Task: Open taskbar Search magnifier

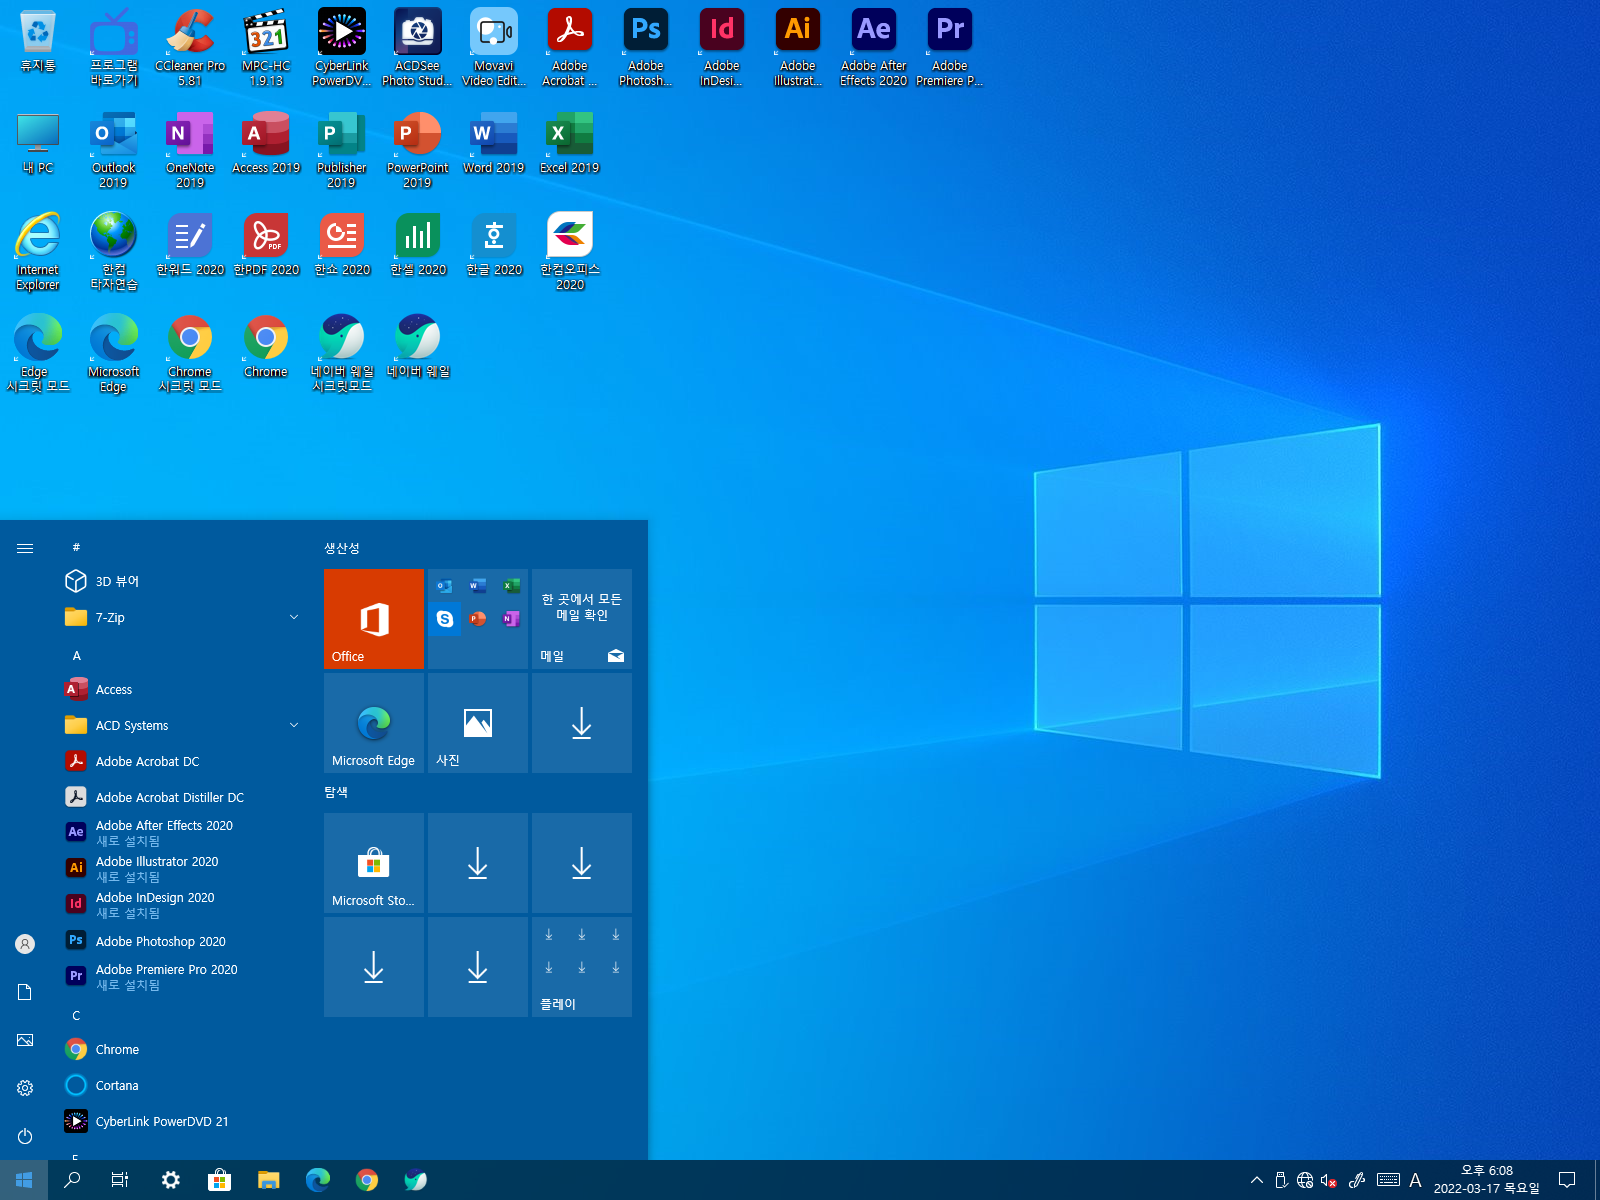Action: tap(72, 1180)
